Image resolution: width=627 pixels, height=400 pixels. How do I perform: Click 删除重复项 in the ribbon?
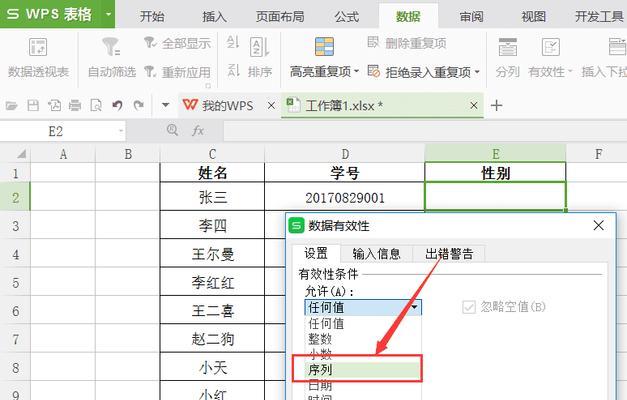tap(407, 43)
